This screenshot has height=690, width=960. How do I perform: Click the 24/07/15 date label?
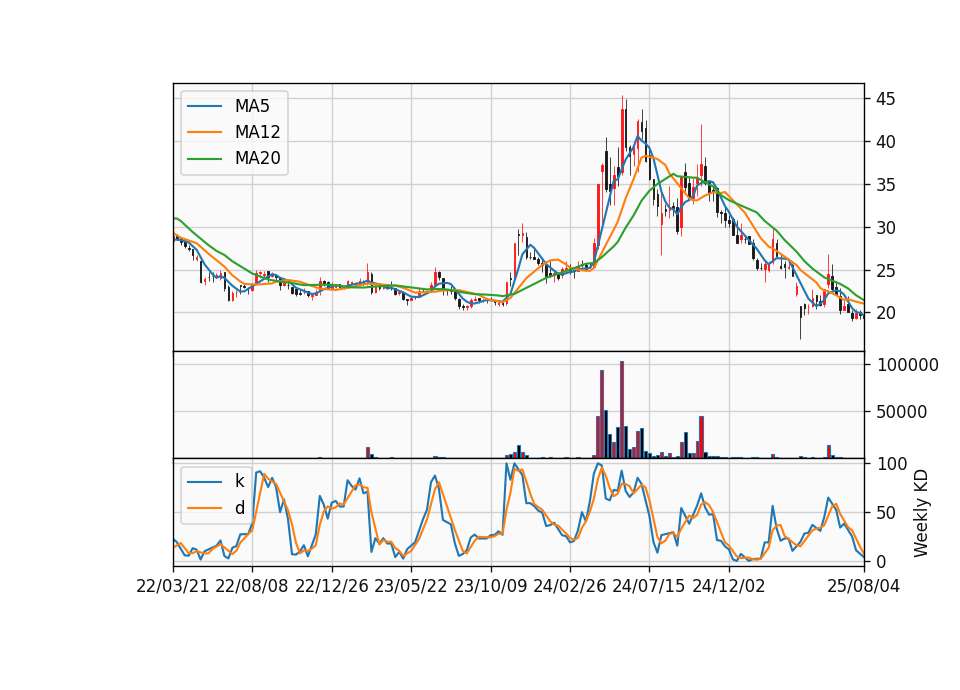(x=649, y=587)
